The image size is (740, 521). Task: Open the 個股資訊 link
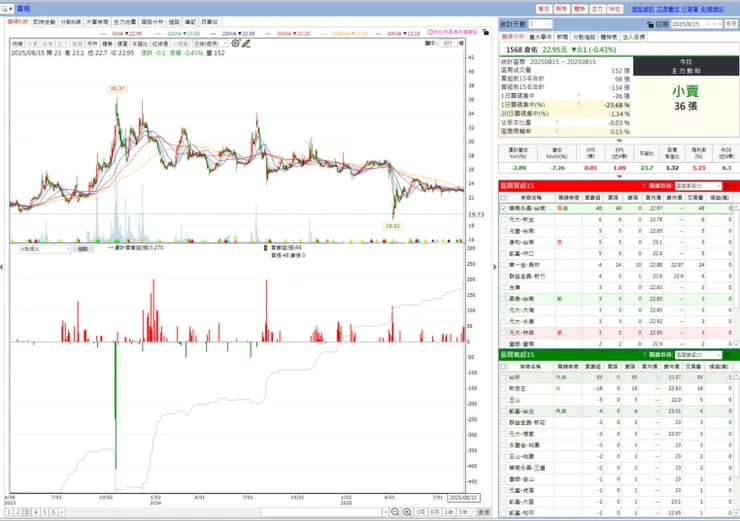point(643,9)
